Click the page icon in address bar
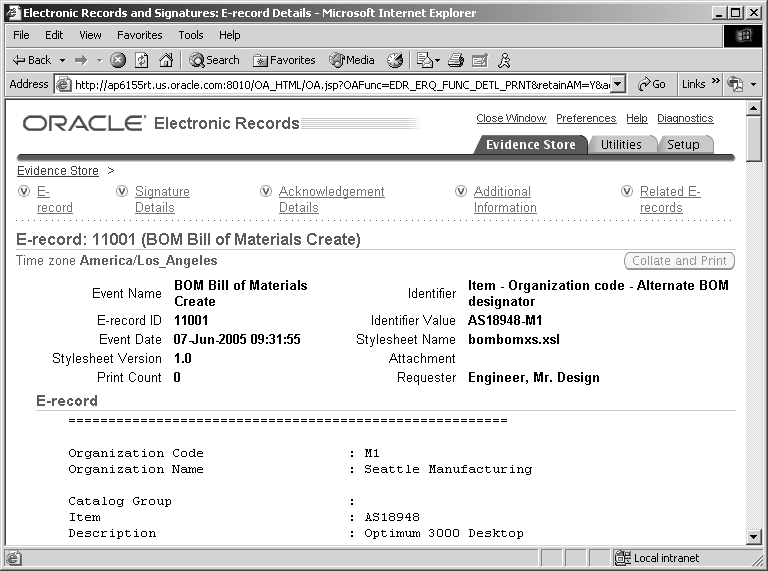768x571 pixels. click(x=63, y=85)
